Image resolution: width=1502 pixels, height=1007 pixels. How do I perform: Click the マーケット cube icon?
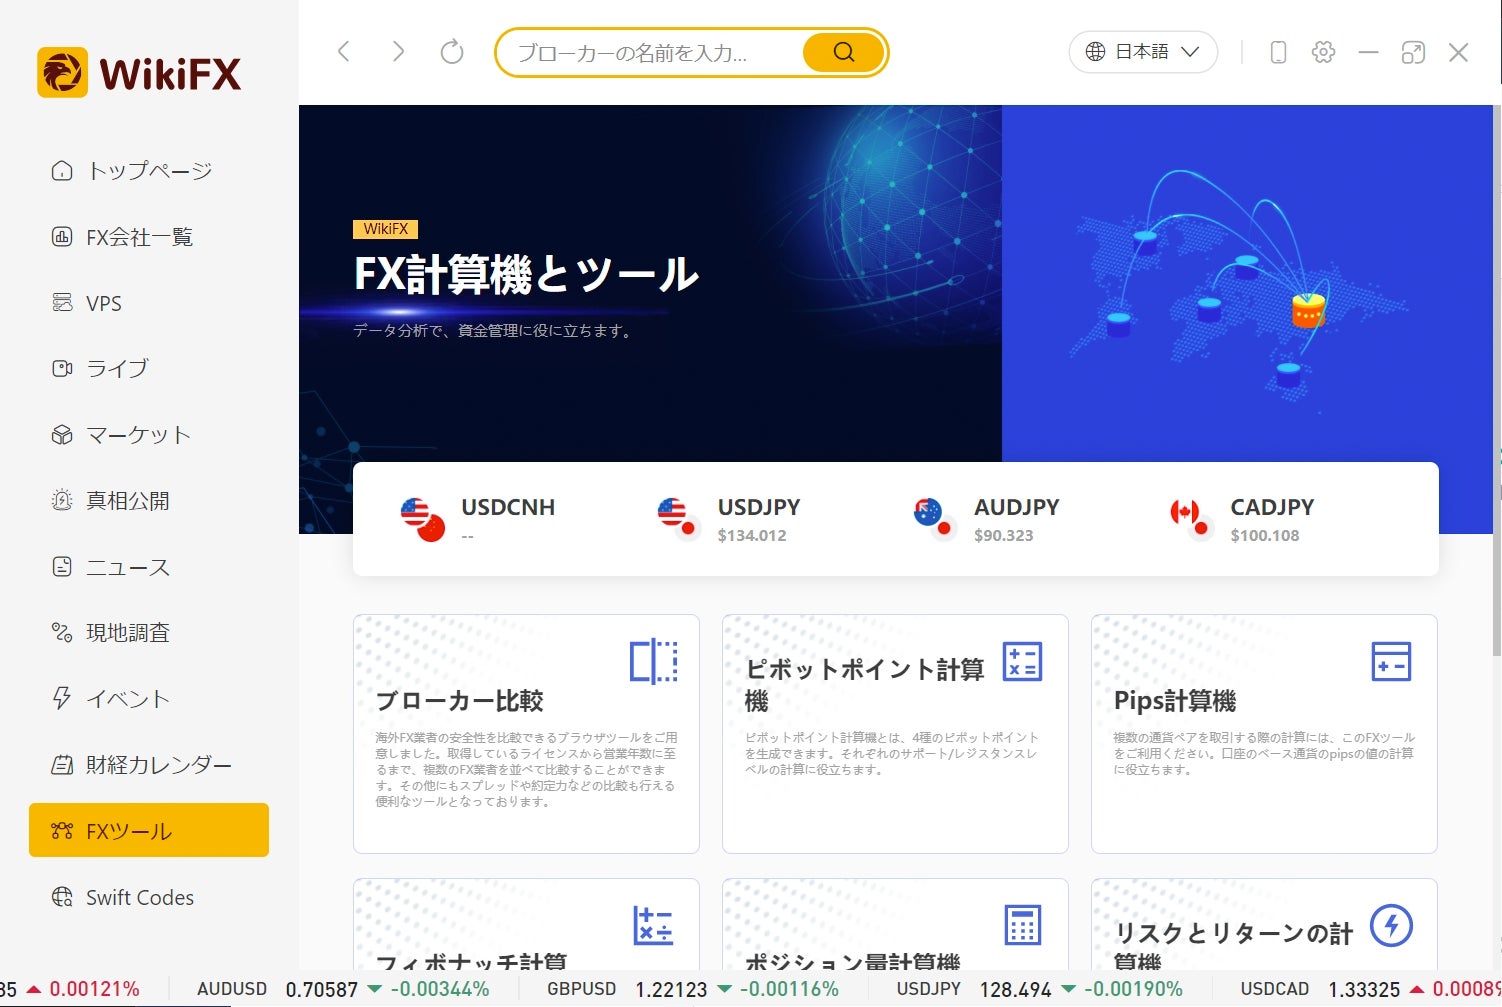62,435
